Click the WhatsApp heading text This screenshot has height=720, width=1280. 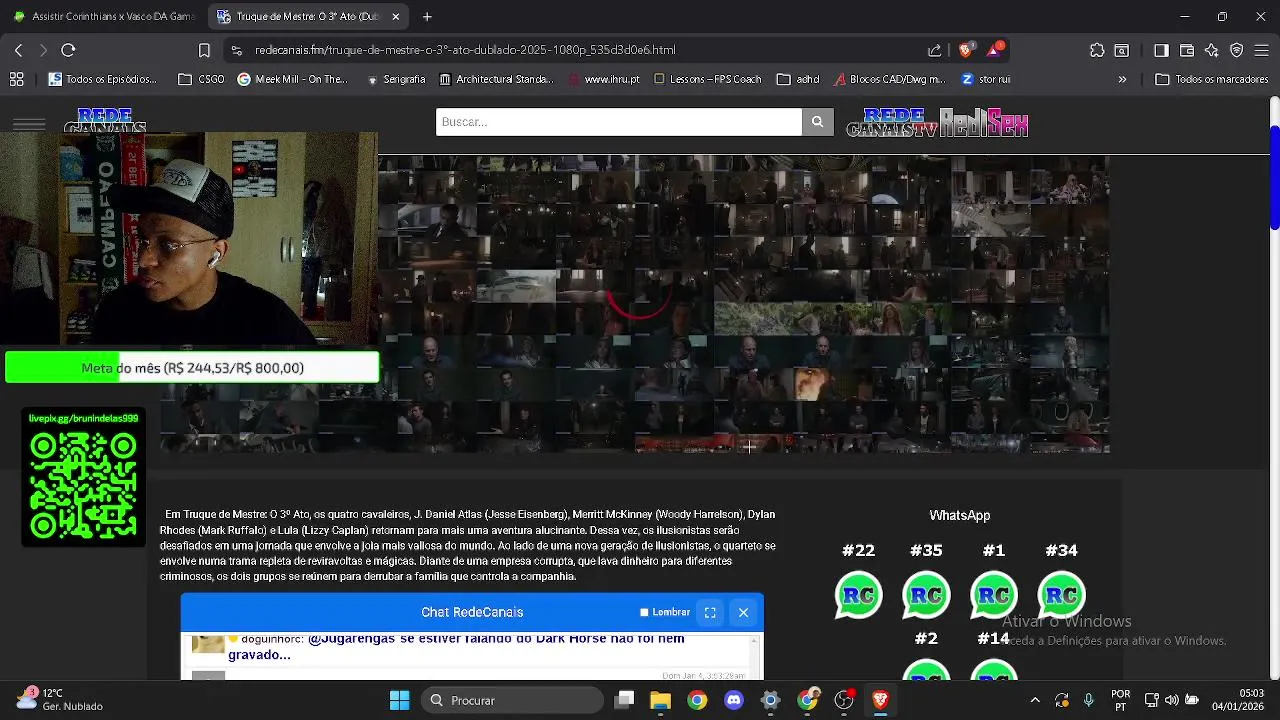click(959, 515)
